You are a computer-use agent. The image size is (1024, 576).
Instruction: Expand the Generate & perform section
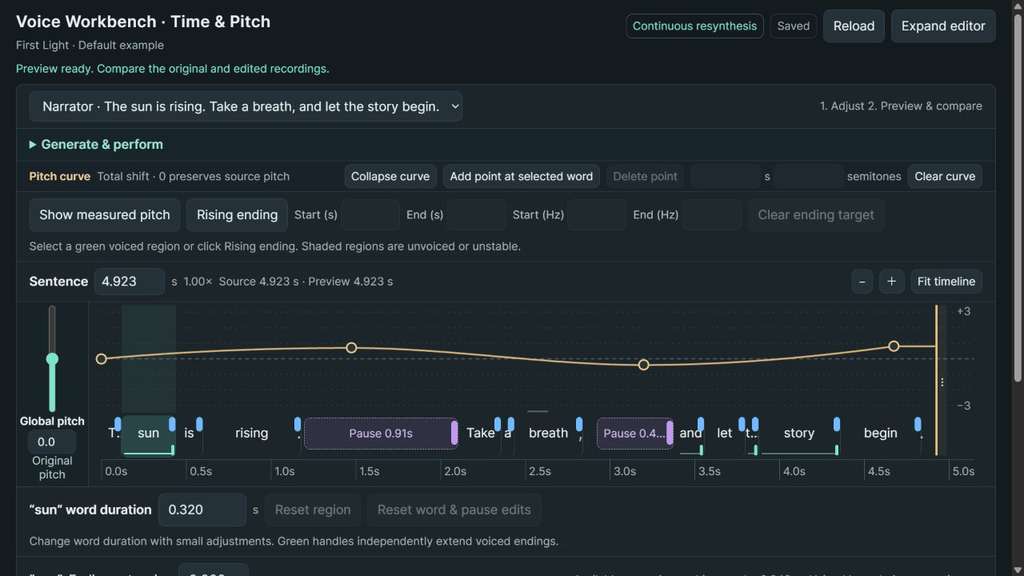pyautogui.click(x=96, y=144)
